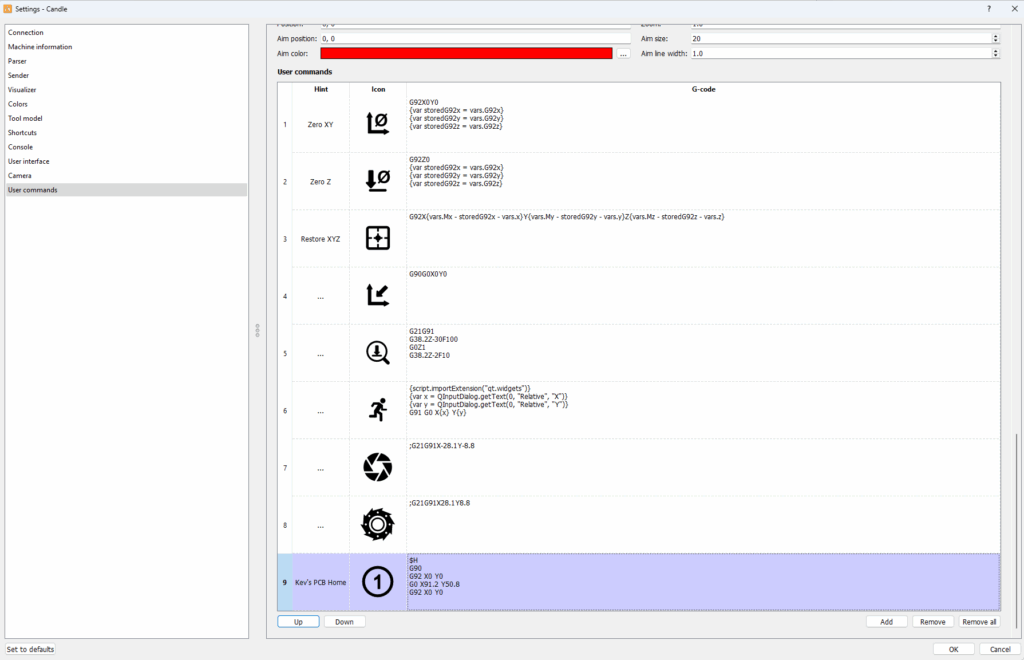The height and width of the screenshot is (660, 1024).
Task: Open the Aim color picker ellipsis button
Action: tap(623, 54)
